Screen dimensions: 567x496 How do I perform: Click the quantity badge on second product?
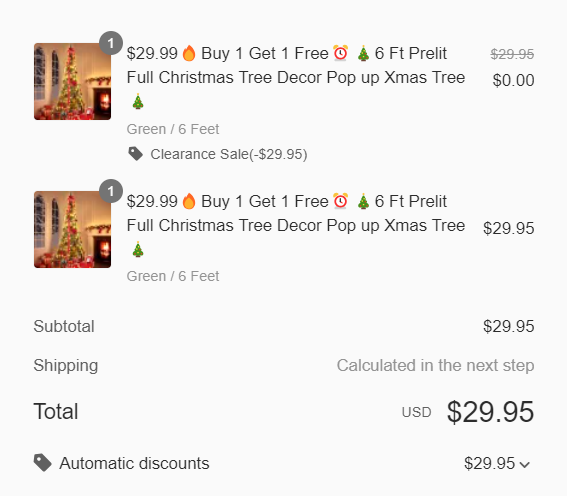(x=111, y=191)
